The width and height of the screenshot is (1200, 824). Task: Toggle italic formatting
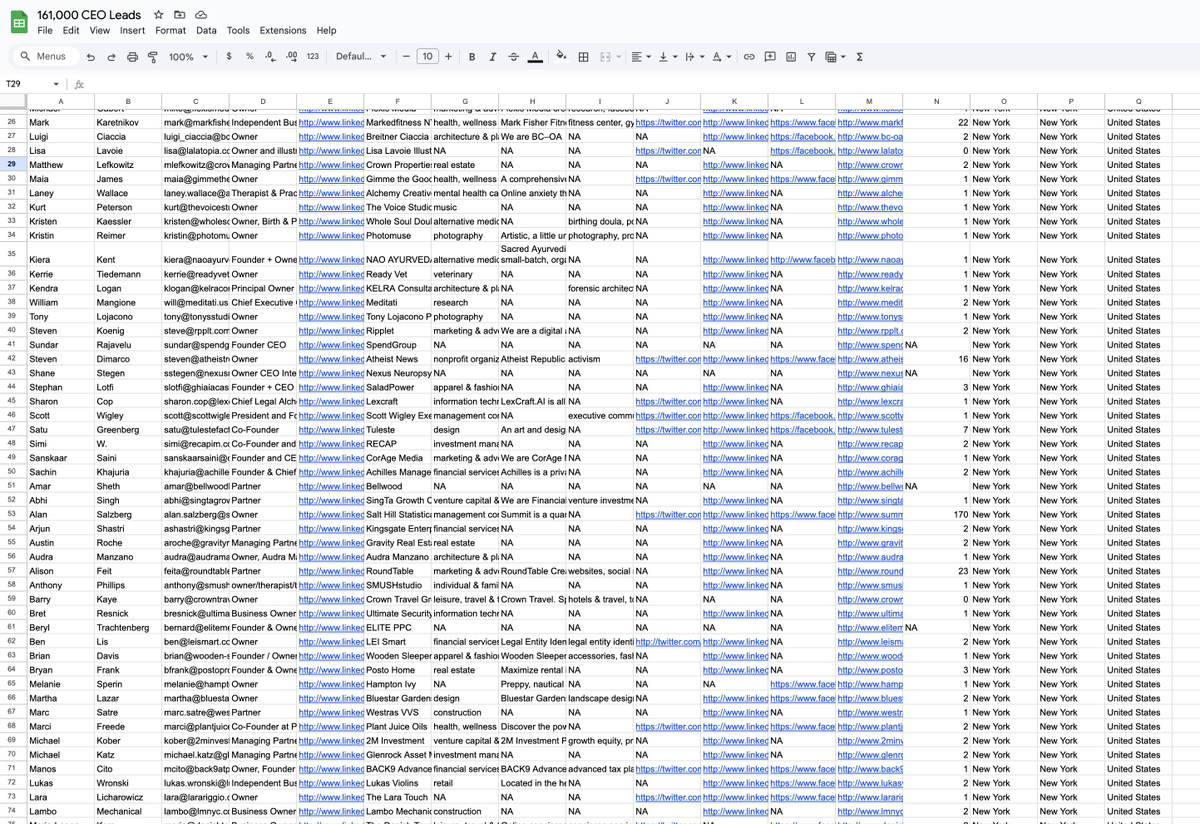pos(492,57)
